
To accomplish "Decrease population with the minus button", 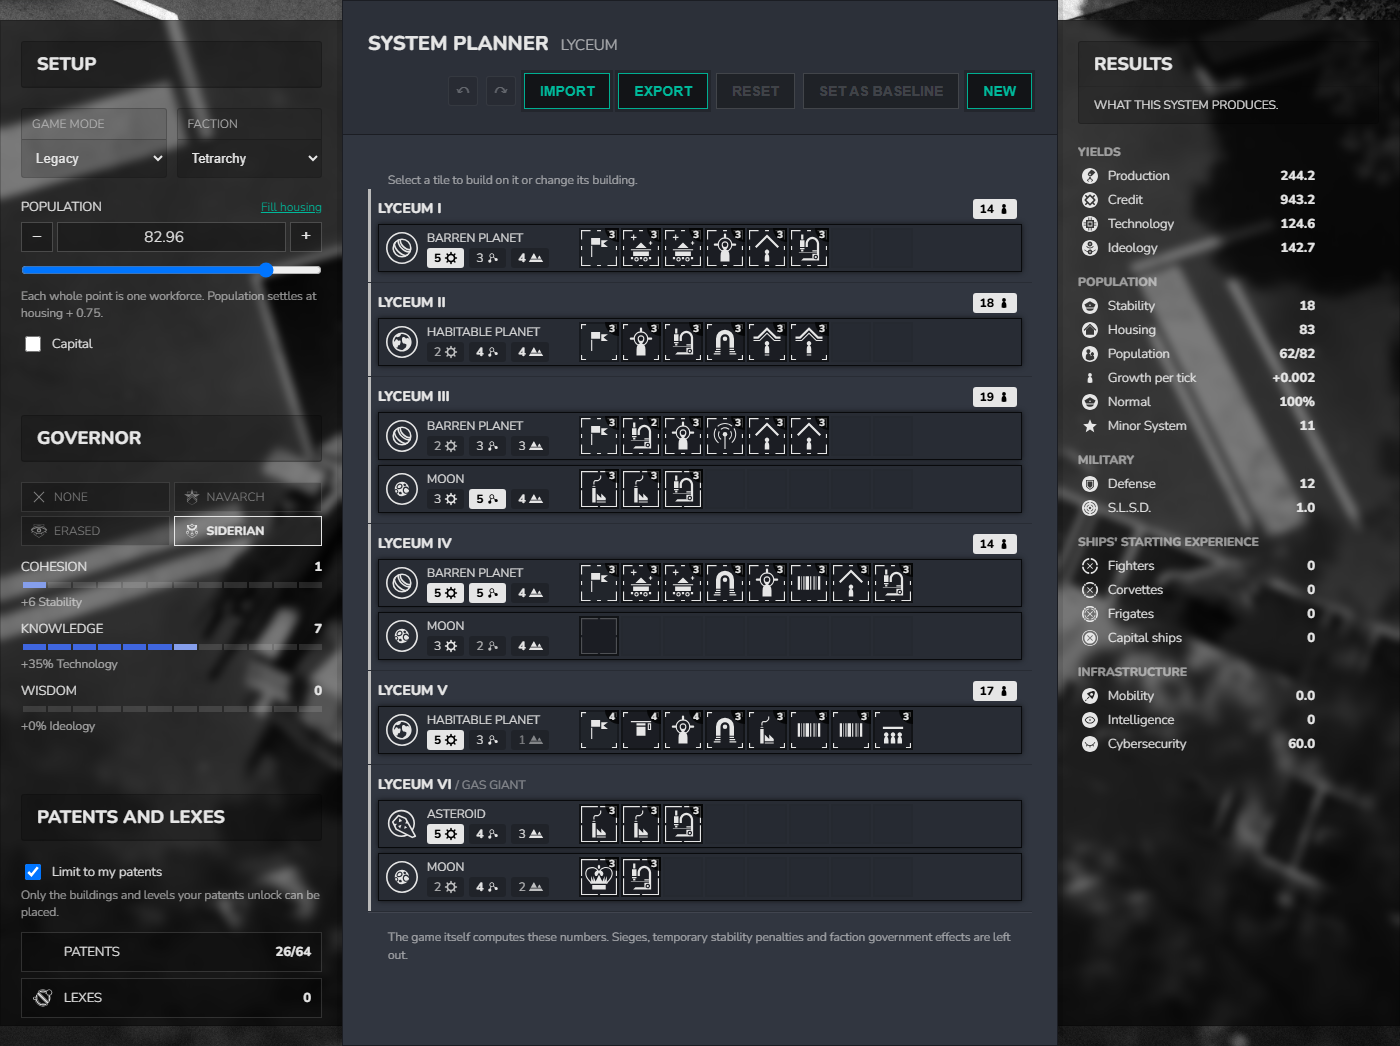I will (37, 237).
